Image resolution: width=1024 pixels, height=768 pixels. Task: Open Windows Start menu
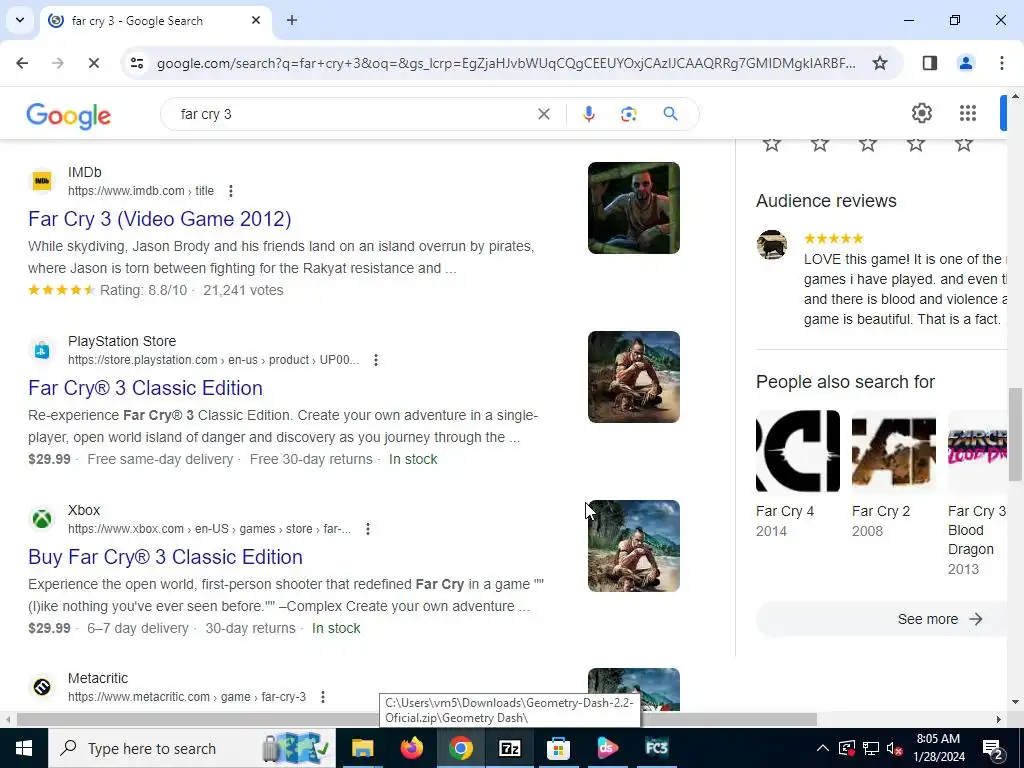coord(24,748)
